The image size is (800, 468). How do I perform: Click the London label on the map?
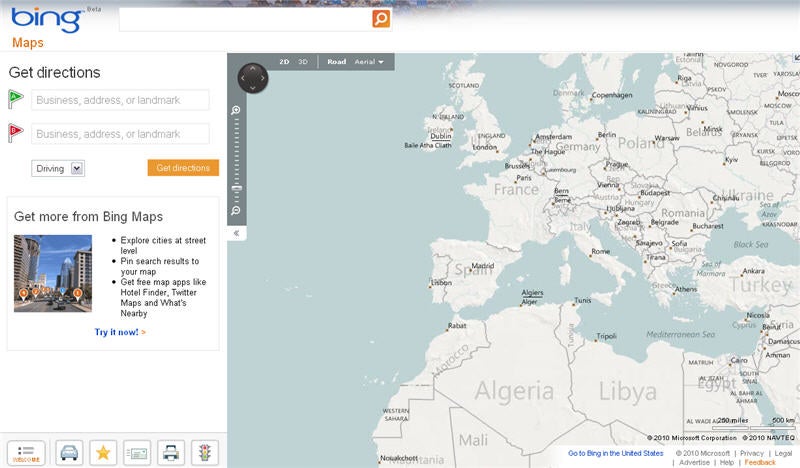[485, 147]
